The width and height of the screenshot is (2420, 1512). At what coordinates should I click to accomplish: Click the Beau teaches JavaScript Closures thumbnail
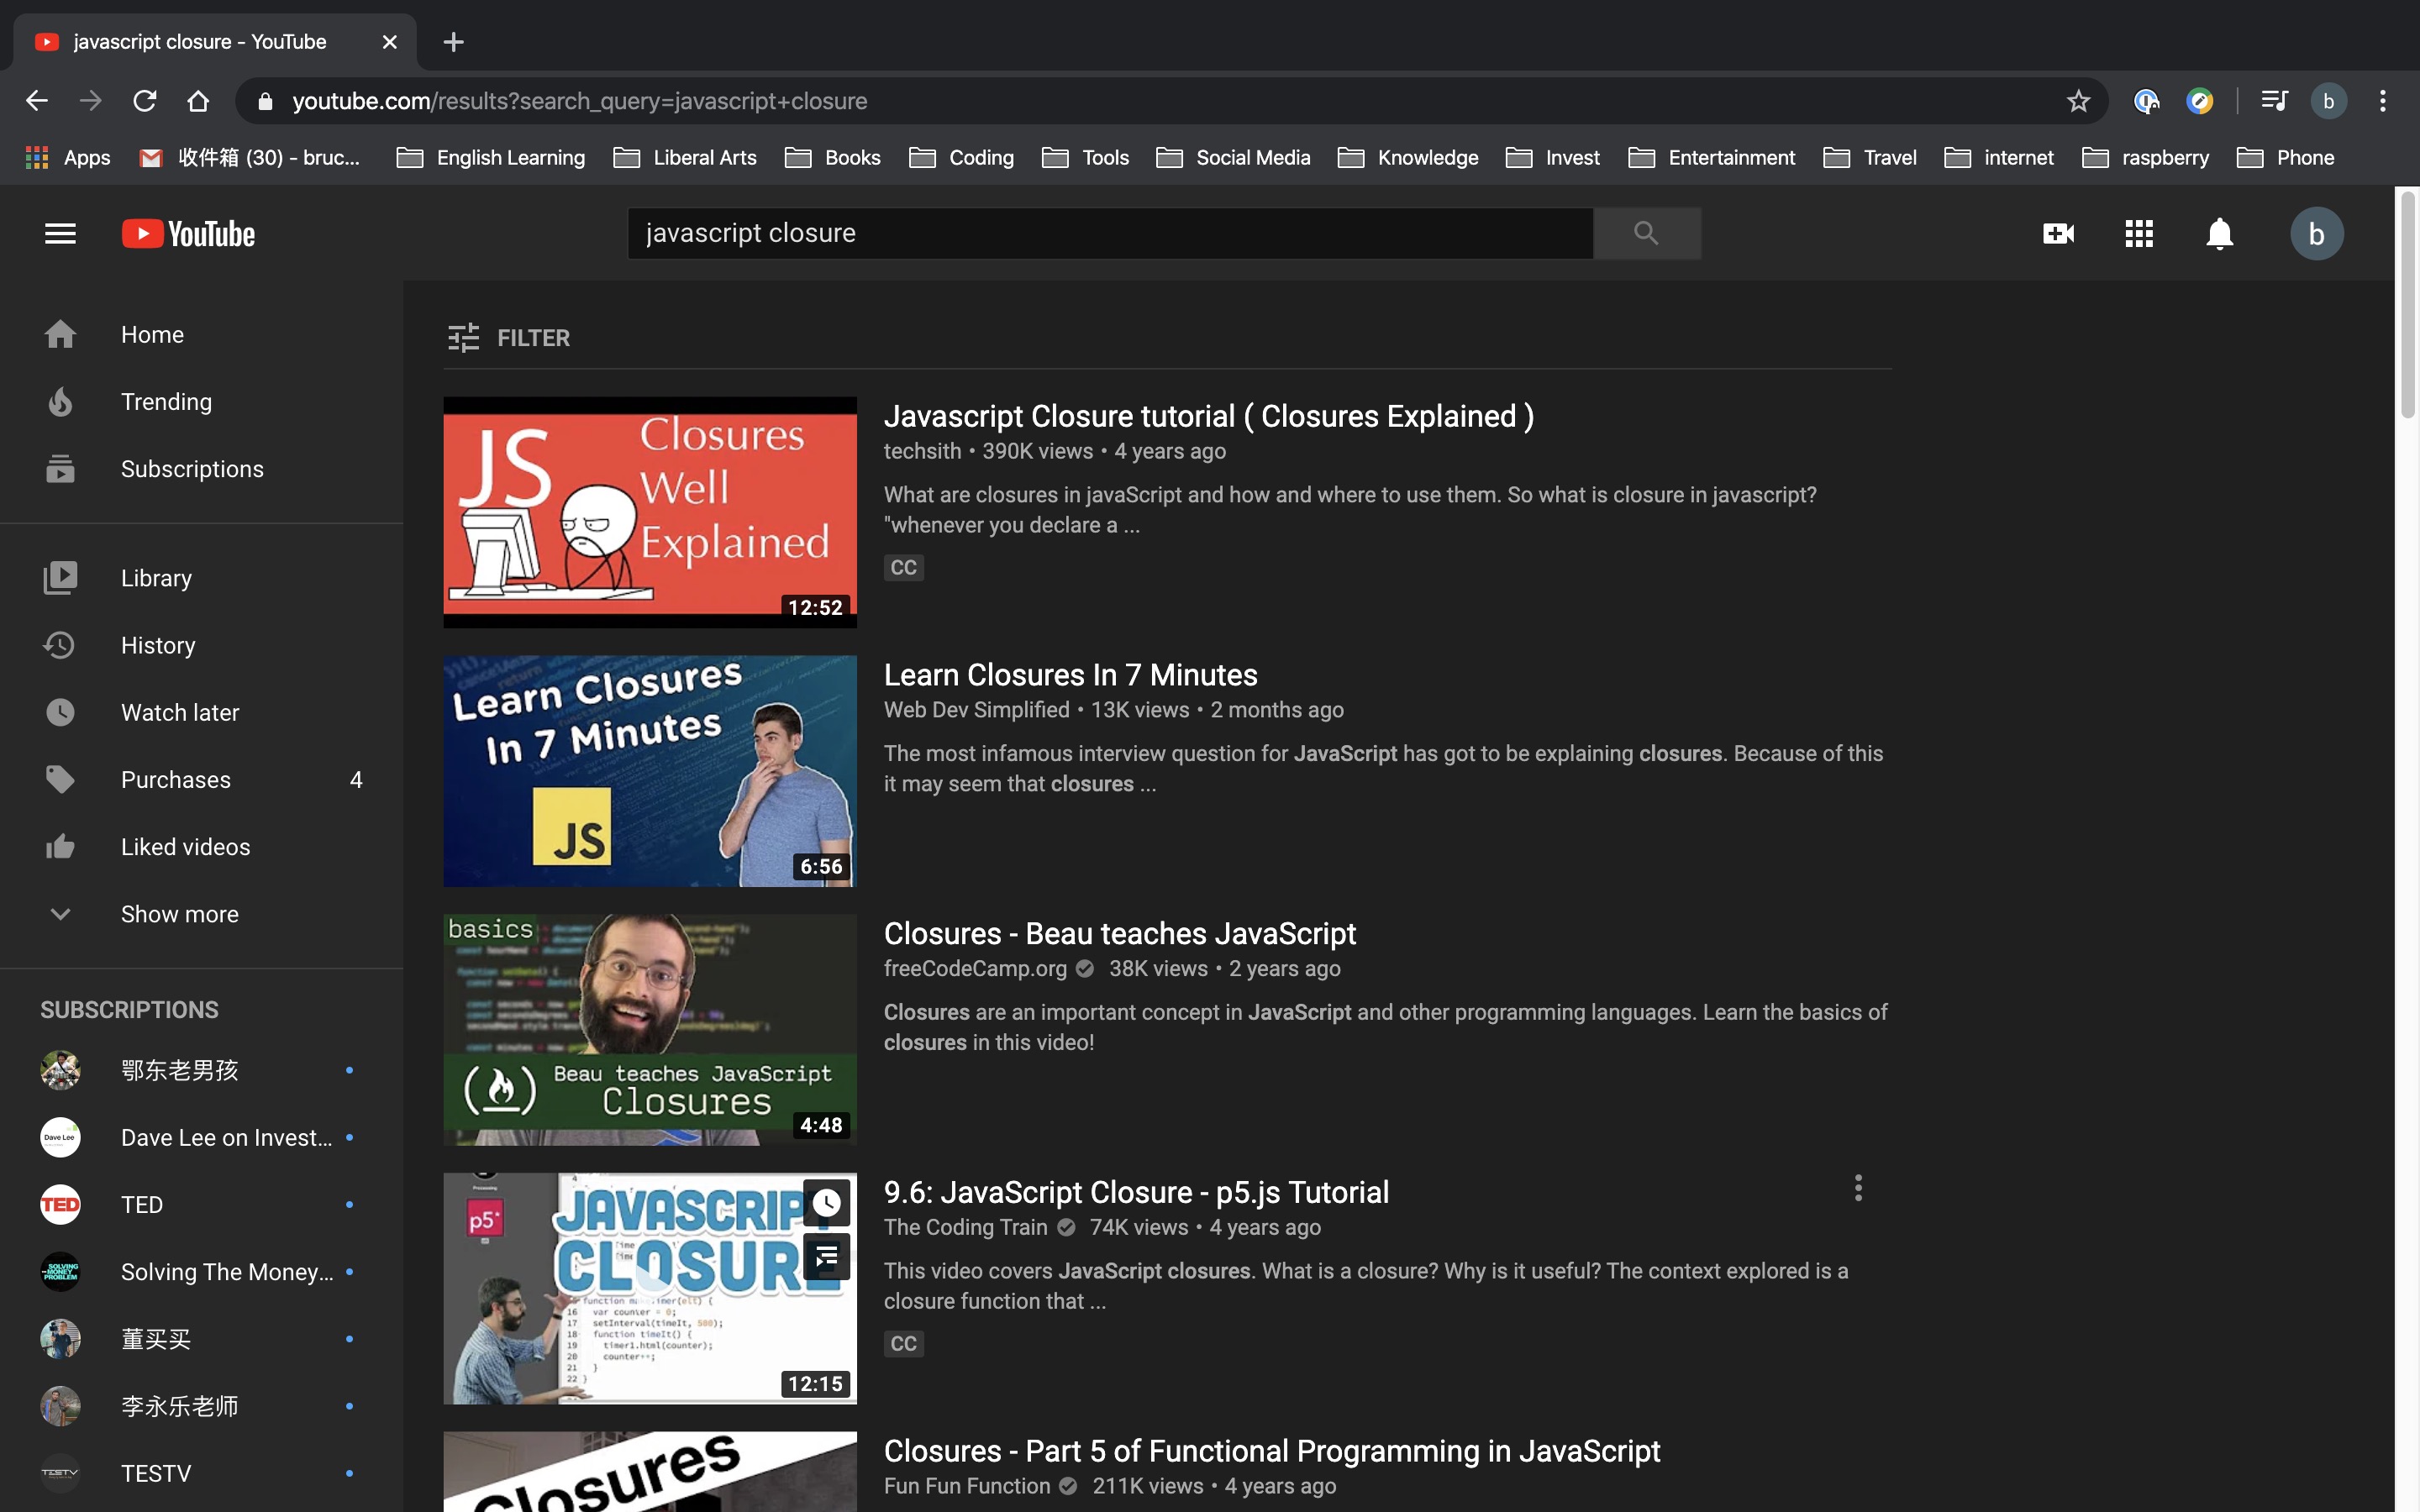(x=650, y=1029)
